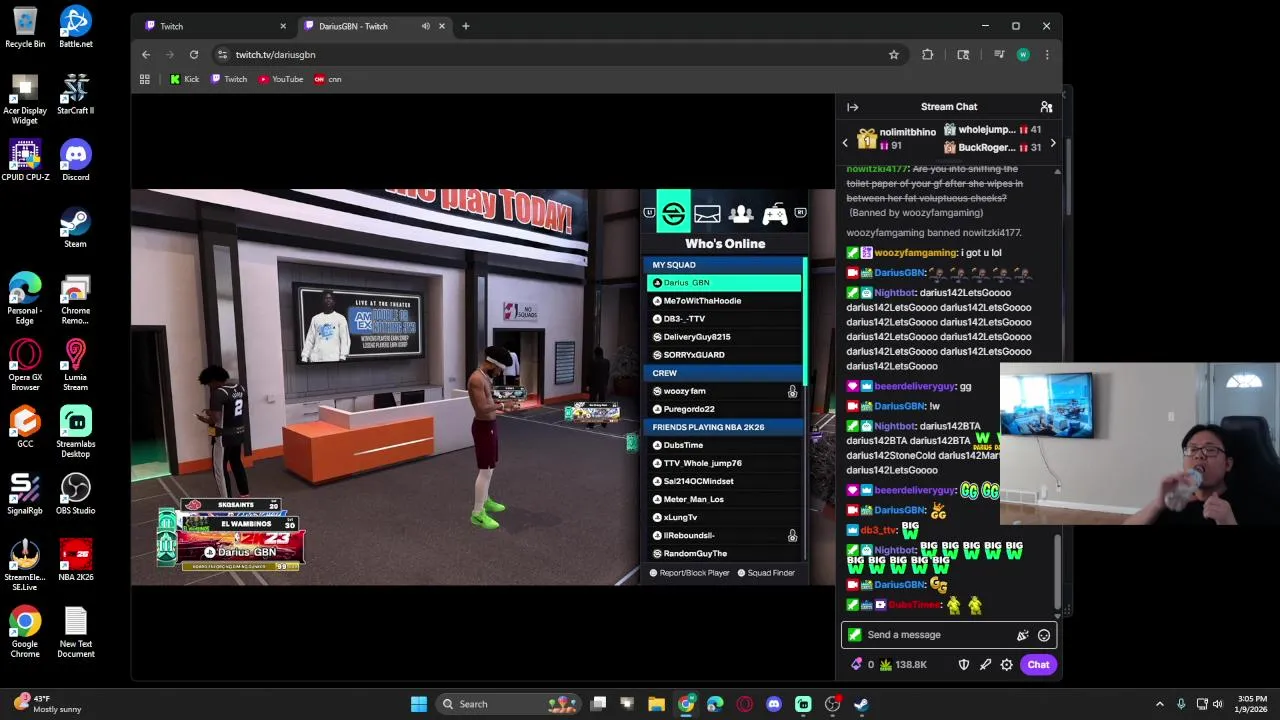Open a new browser tab
The width and height of the screenshot is (1280, 720).
click(x=465, y=26)
